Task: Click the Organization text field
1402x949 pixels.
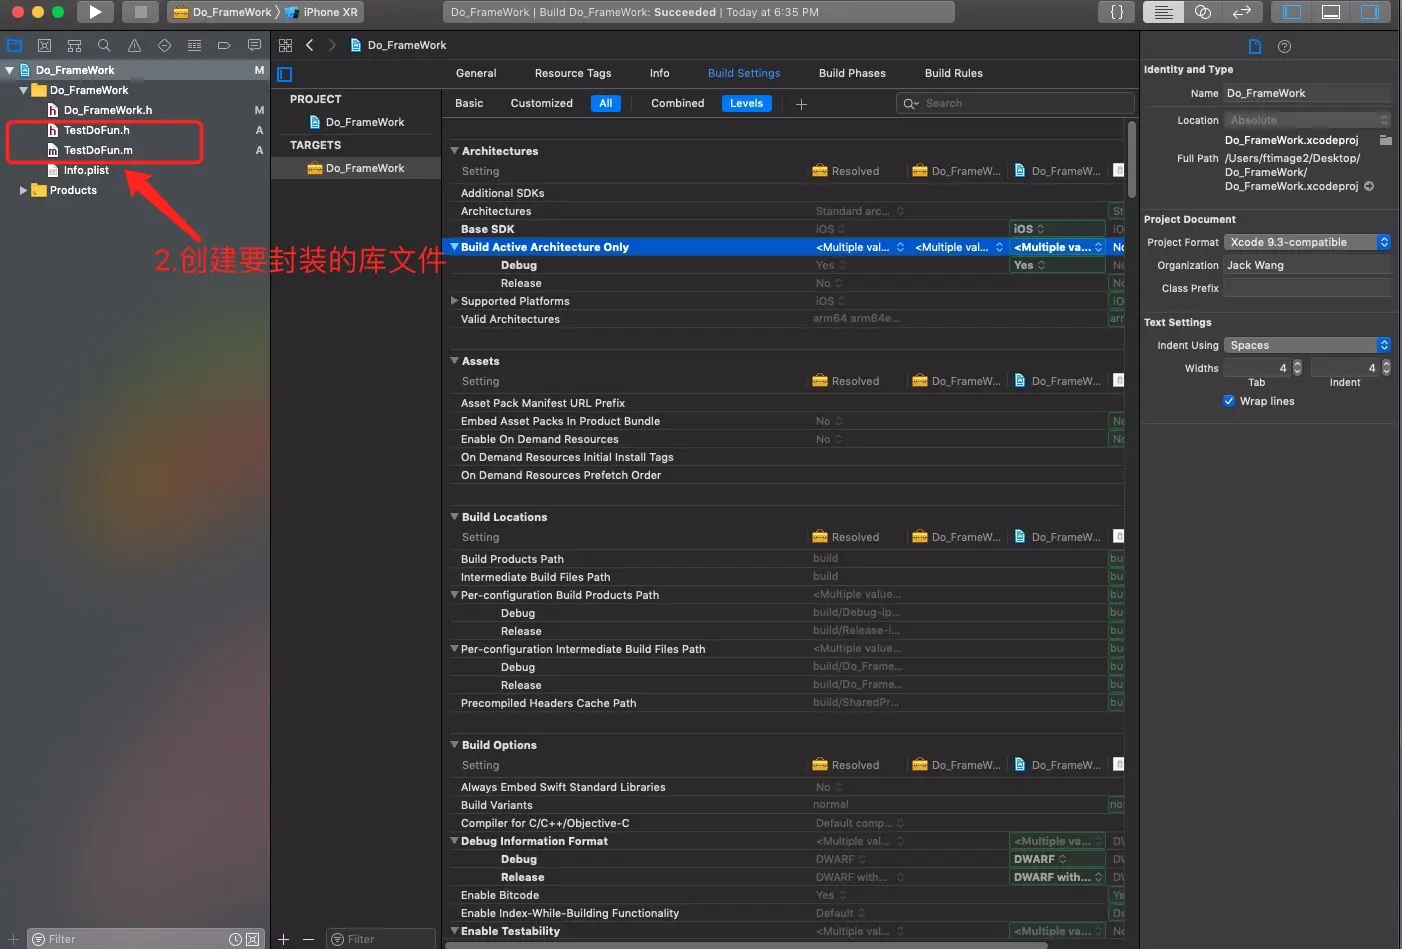Action: pos(1307,265)
